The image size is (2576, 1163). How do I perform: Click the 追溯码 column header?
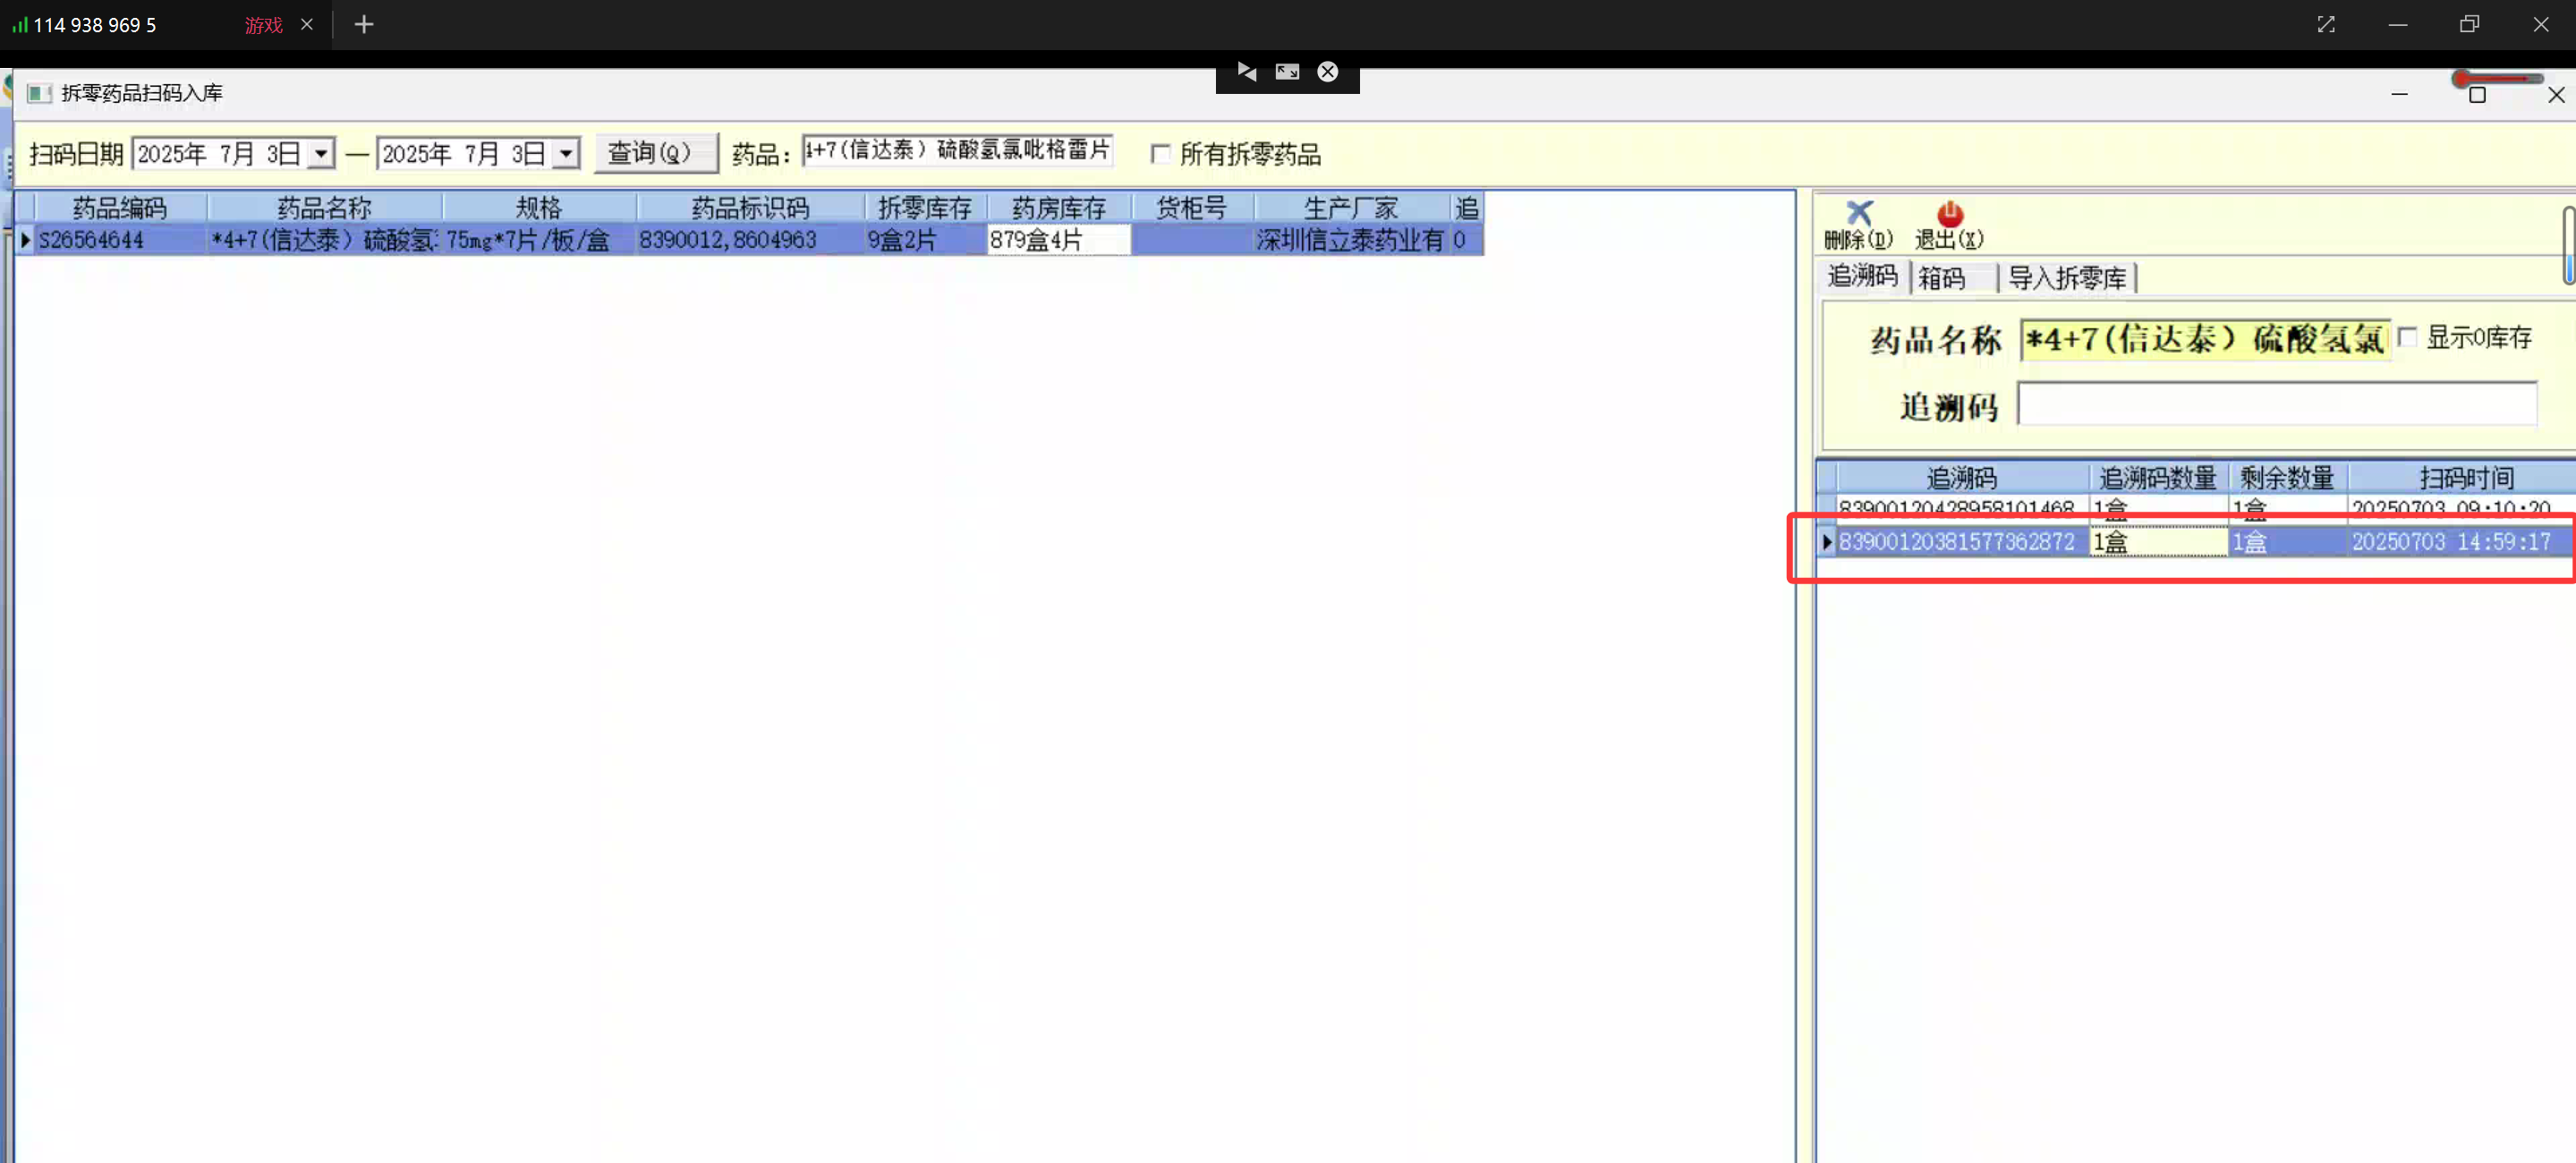1960,478
